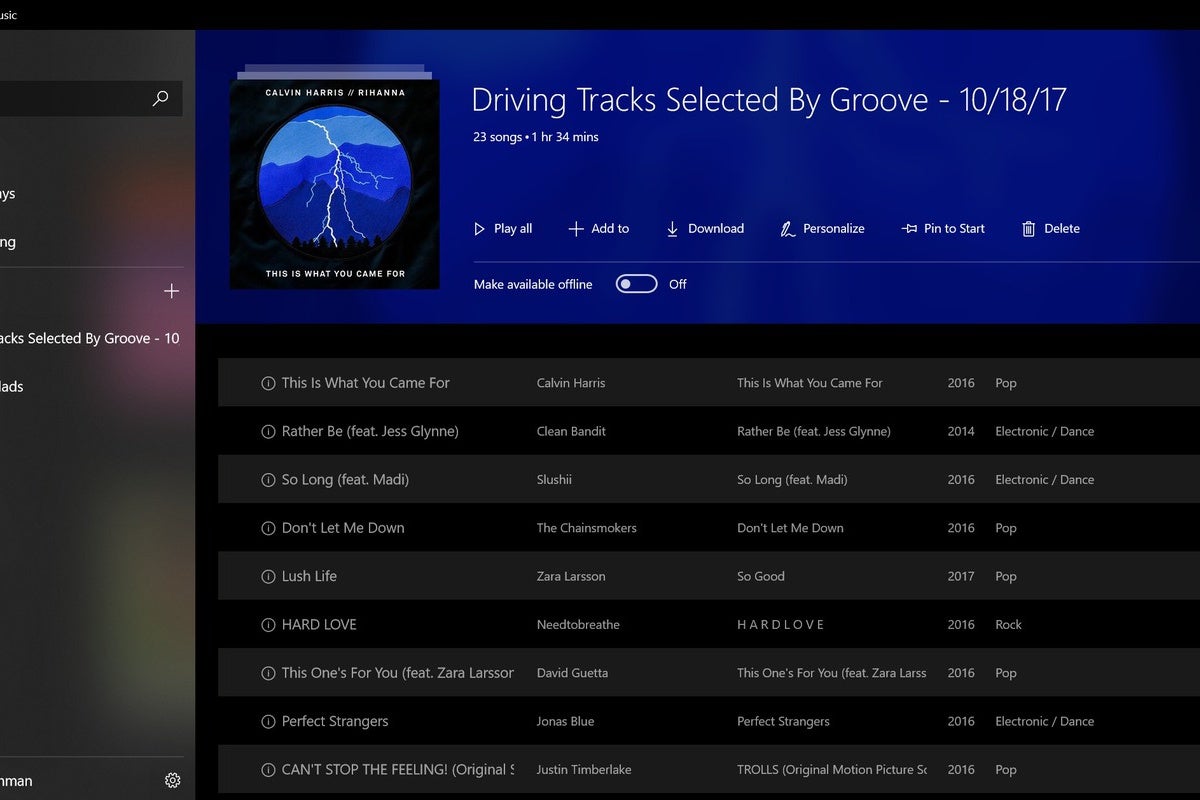Open album Rather Be (feat. Jess Glynne)
This screenshot has height=800, width=1200.
(x=814, y=432)
